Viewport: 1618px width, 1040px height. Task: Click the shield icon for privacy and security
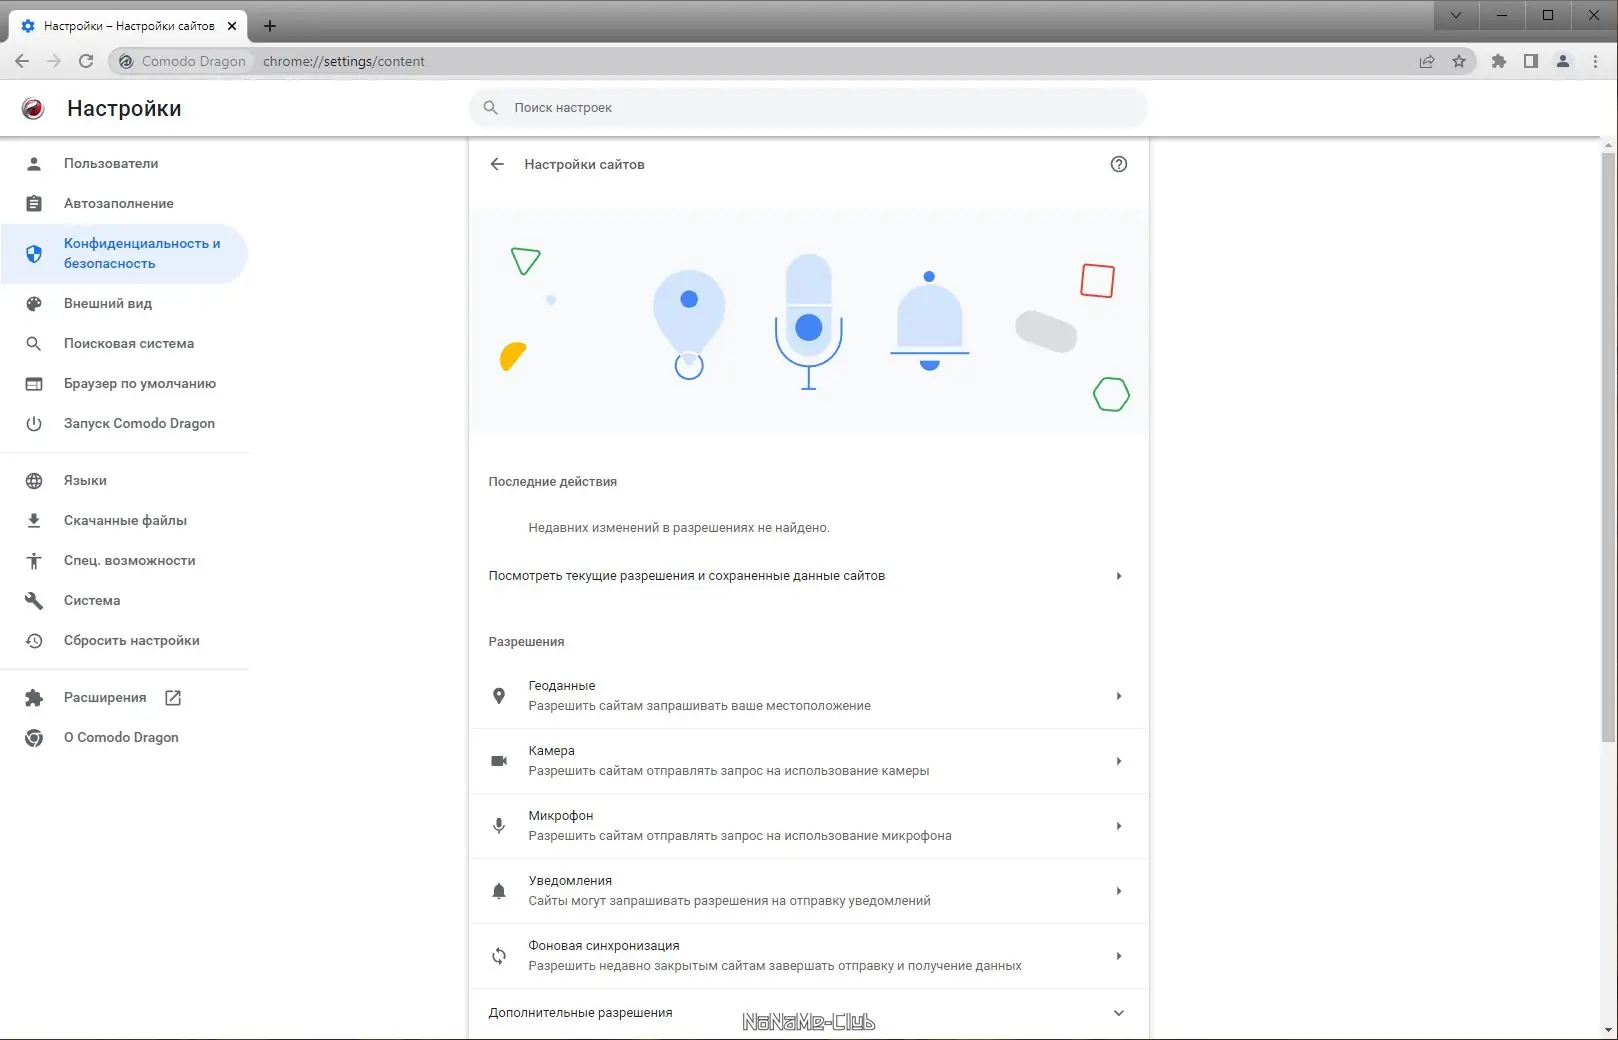[x=34, y=254]
